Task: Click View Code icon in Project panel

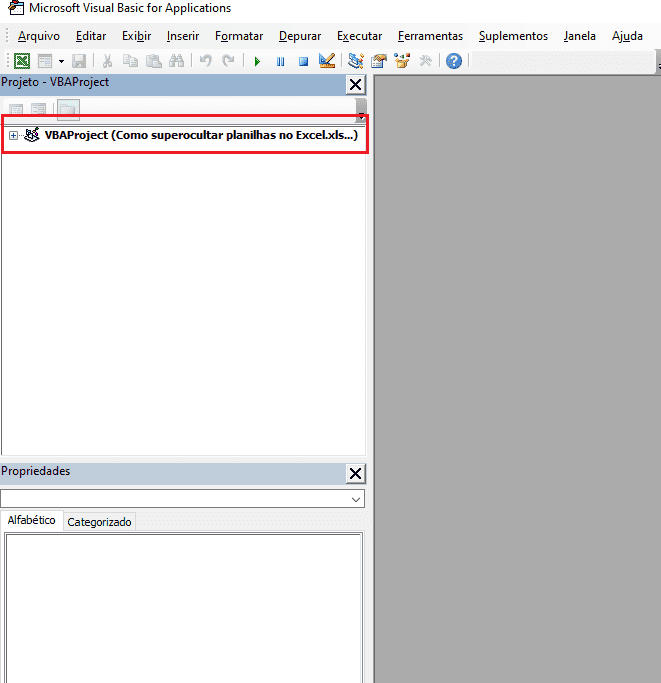Action: (17, 109)
